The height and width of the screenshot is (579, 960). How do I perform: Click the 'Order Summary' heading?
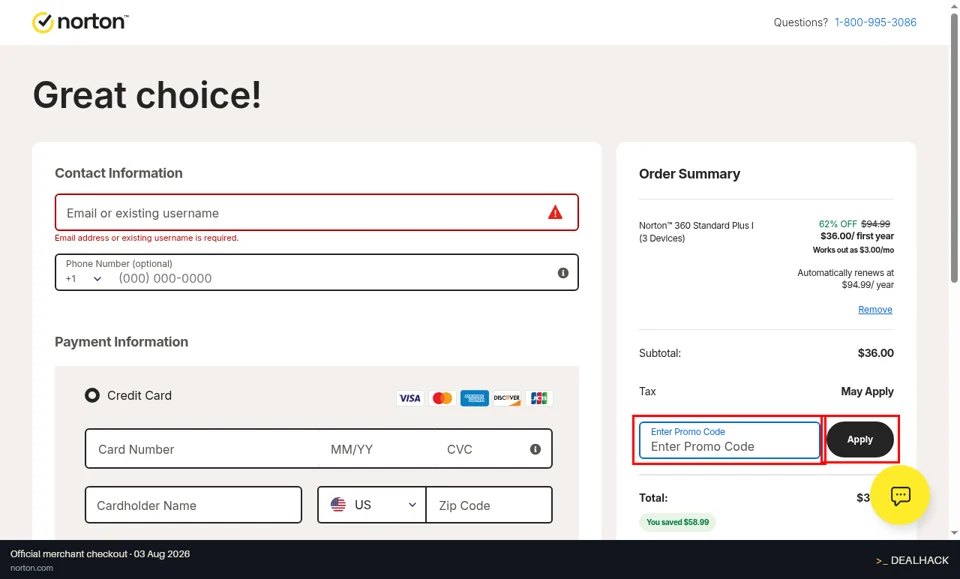[x=689, y=174]
